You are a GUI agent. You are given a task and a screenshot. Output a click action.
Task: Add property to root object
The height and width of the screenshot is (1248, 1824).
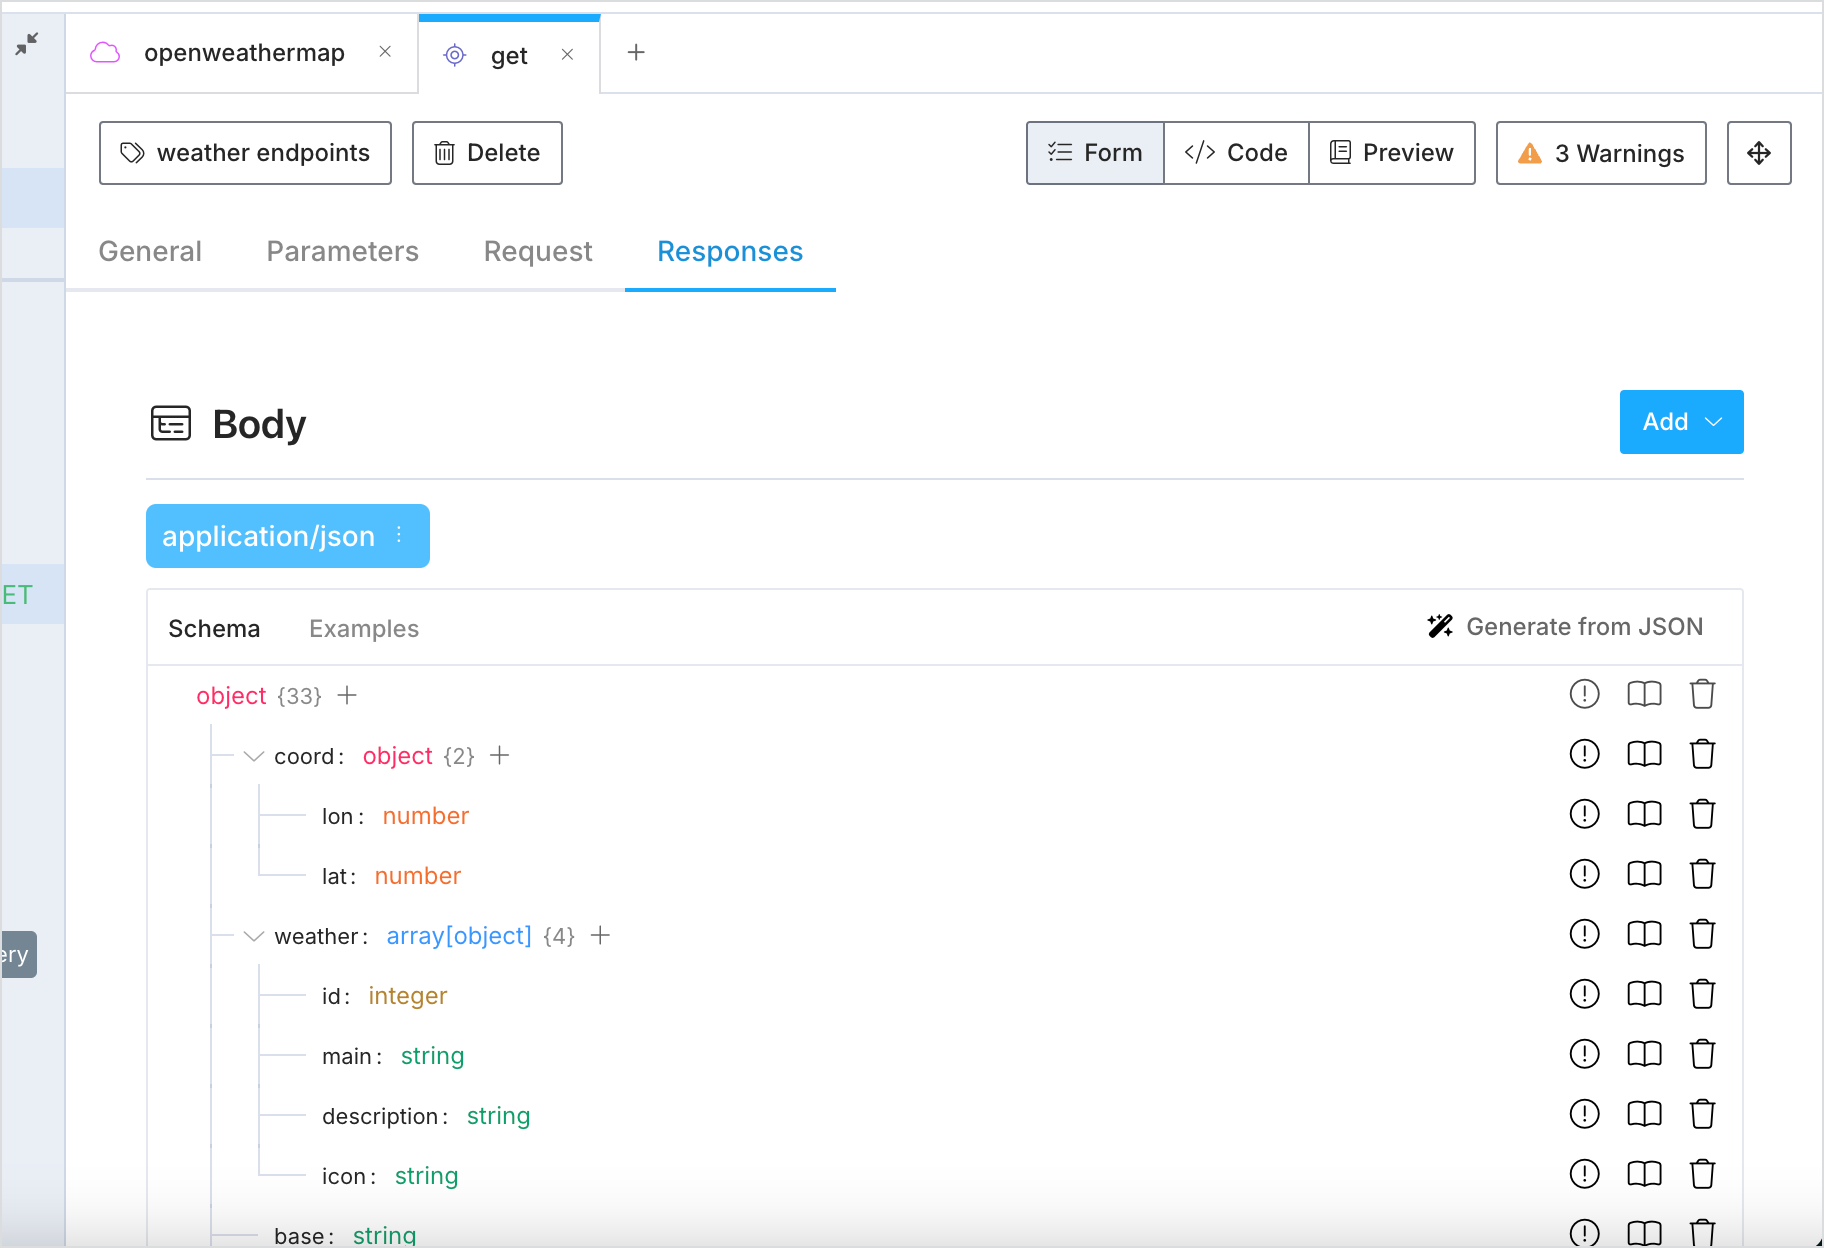(347, 695)
